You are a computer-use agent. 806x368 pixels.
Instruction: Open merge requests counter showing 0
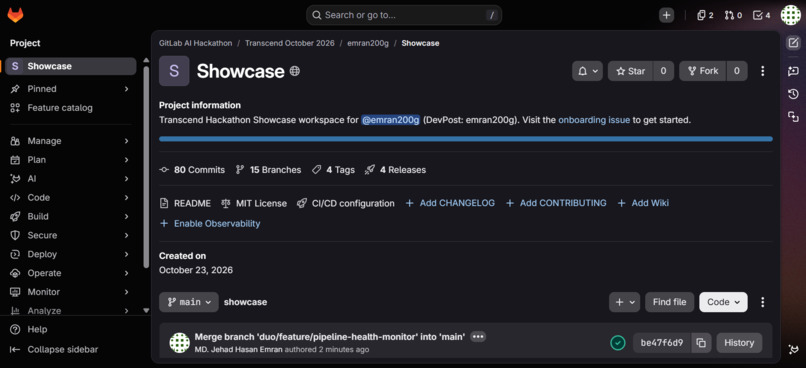pyautogui.click(x=733, y=15)
